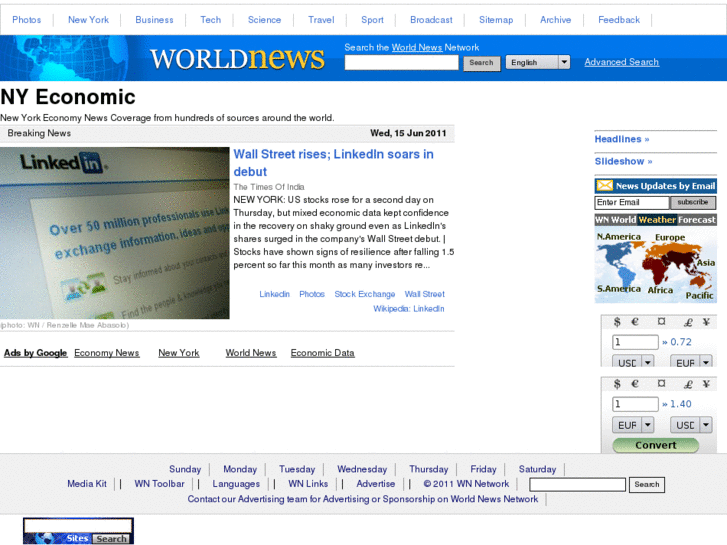This screenshot has height=545, width=727.
Task: Open the World News ad link
Action: 251,353
